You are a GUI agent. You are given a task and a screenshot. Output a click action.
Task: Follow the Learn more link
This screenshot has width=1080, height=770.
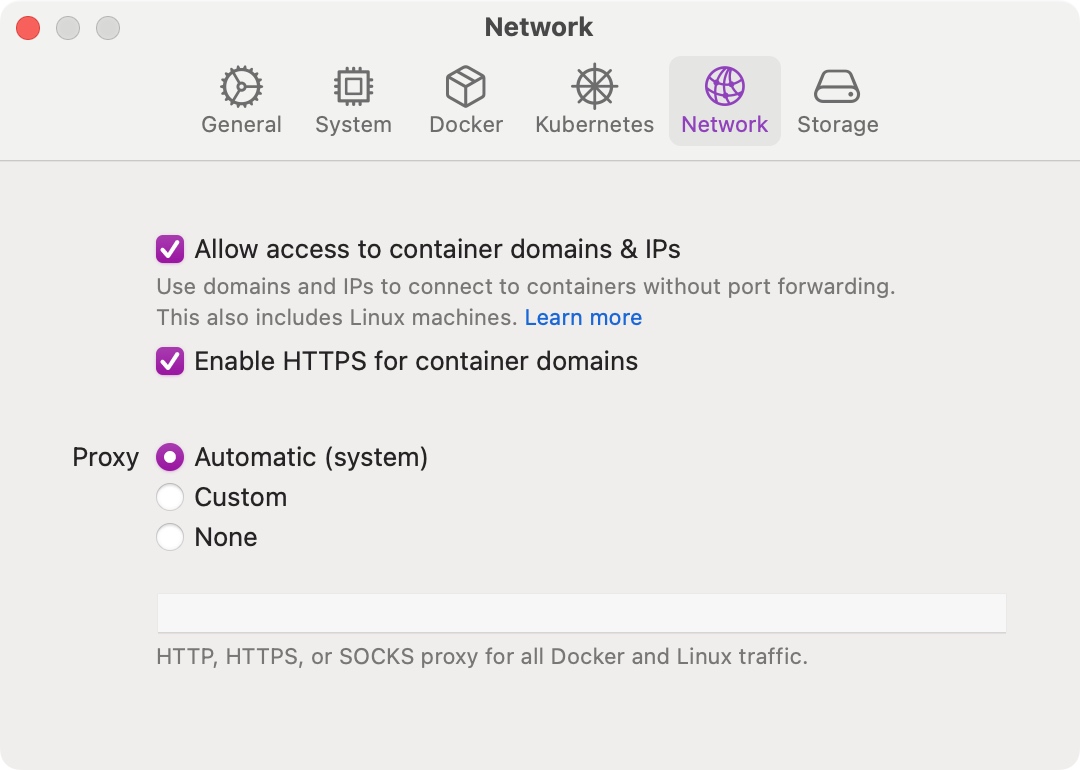pyautogui.click(x=583, y=318)
